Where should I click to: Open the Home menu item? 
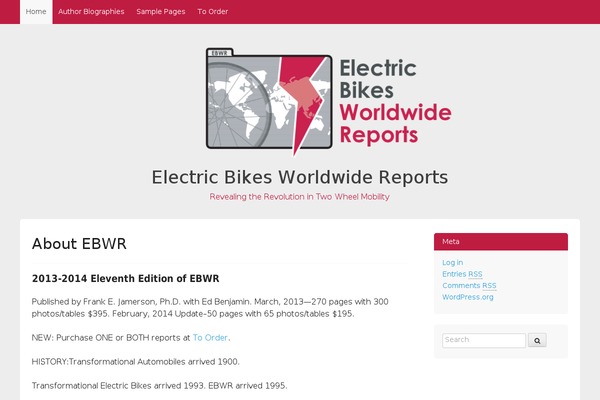click(x=36, y=12)
